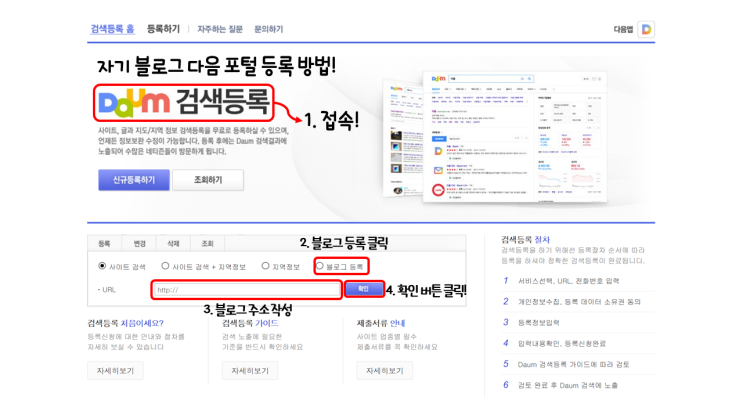Click the blue 확인 button
The width and height of the screenshot is (743, 418).
[x=363, y=289]
